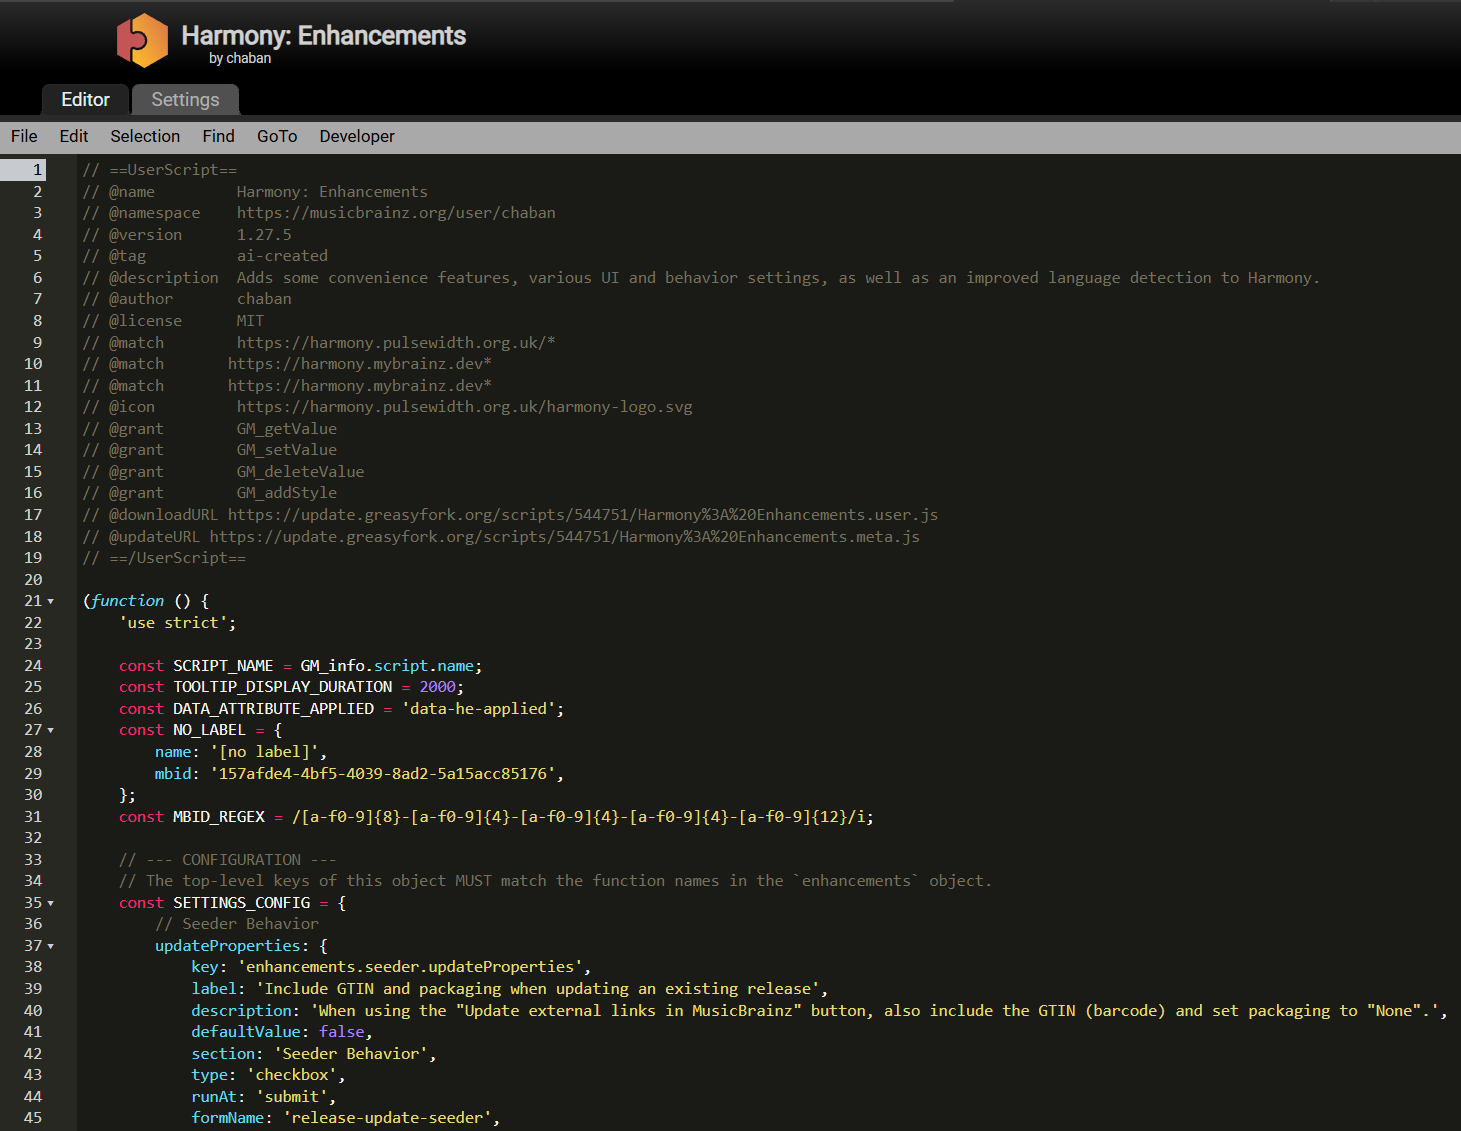
Task: Open the Edit menu
Action: click(74, 136)
